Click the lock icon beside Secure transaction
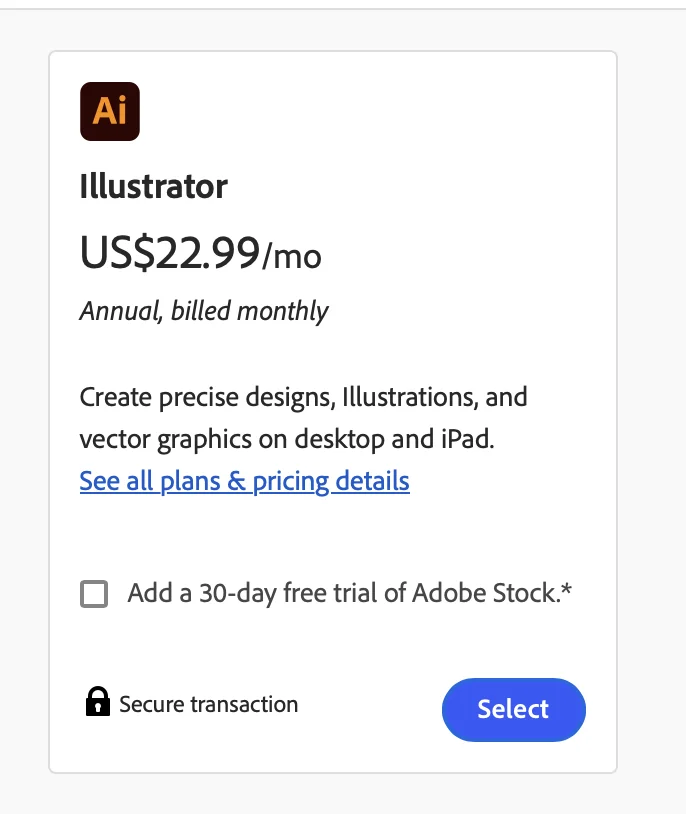The image size is (686, 814). pyautogui.click(x=97, y=702)
